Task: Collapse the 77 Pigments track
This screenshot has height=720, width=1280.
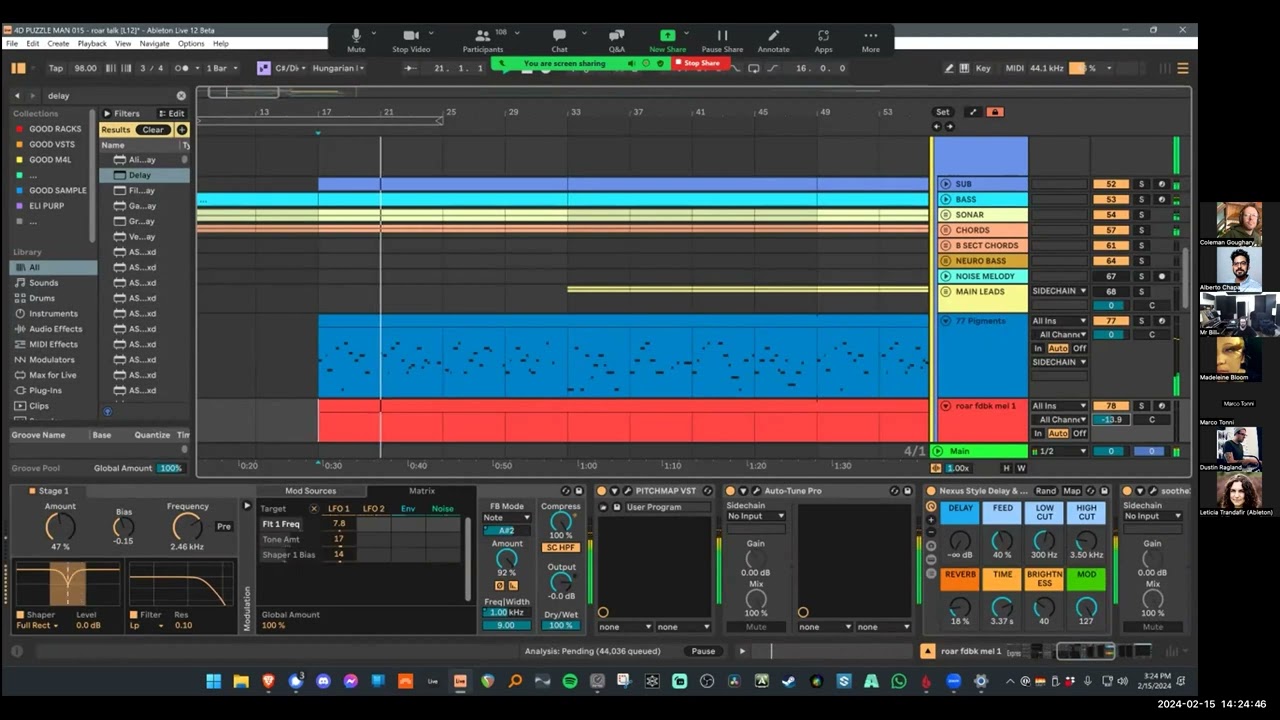Action: pos(945,322)
